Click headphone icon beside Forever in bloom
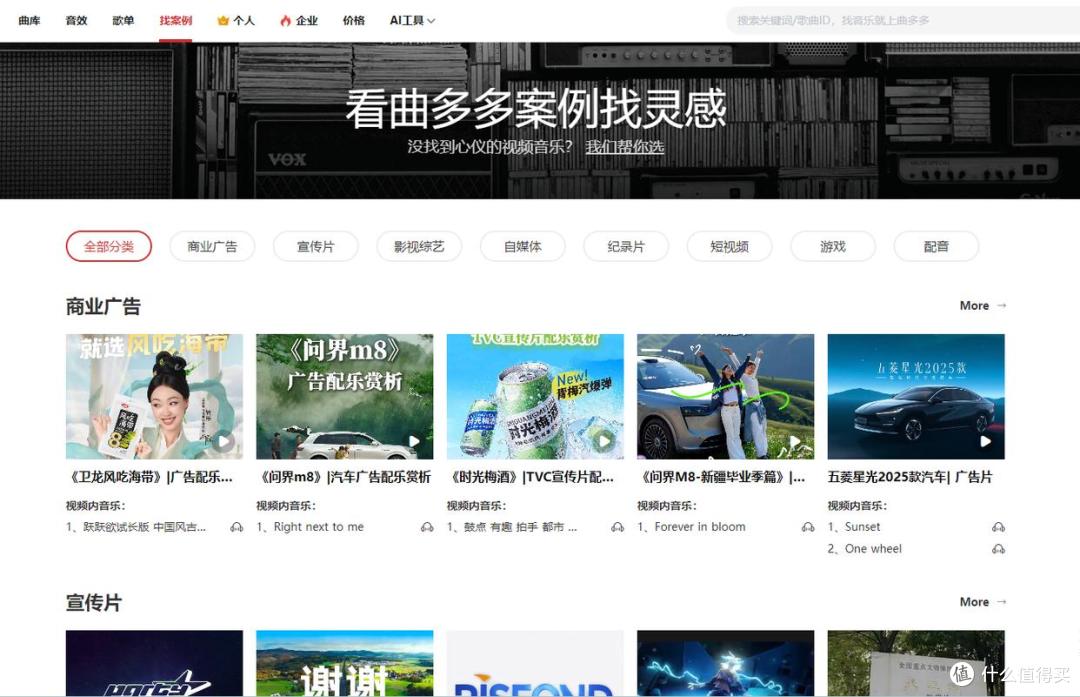 point(808,527)
